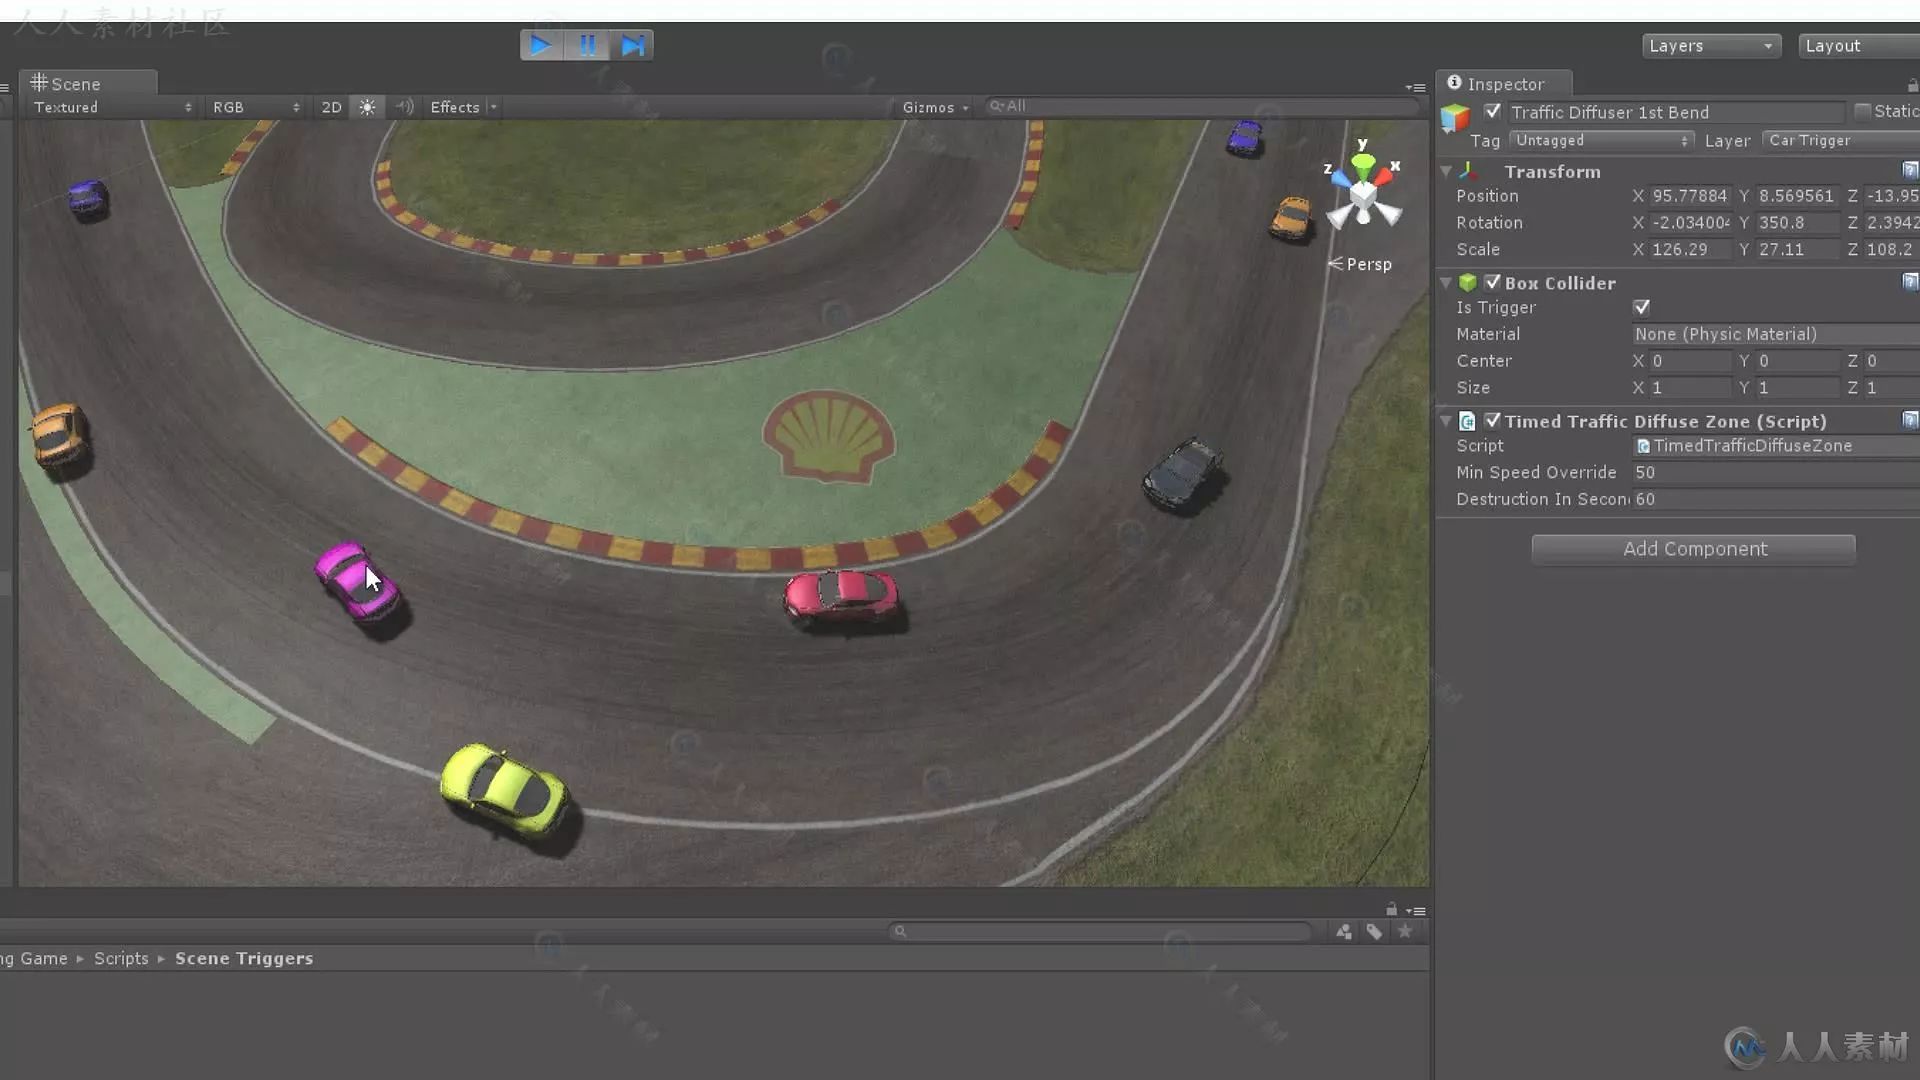Click the Material None (Physic Material) field
The height and width of the screenshot is (1080, 1920).
[x=1775, y=334]
